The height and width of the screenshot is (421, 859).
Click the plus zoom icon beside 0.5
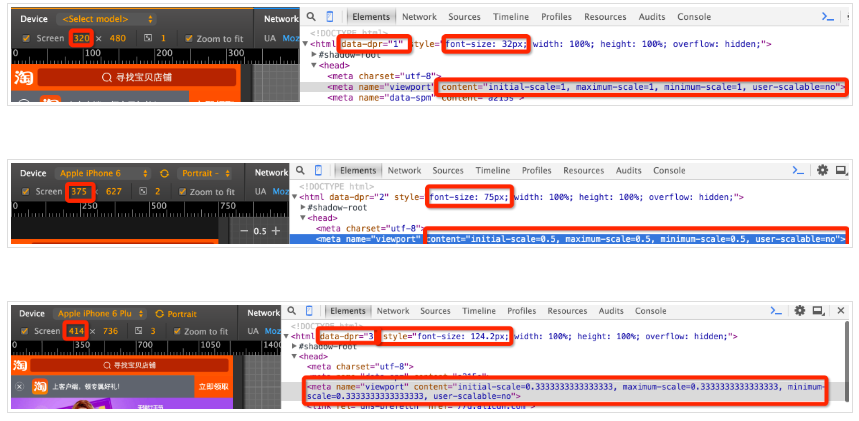pyautogui.click(x=276, y=231)
